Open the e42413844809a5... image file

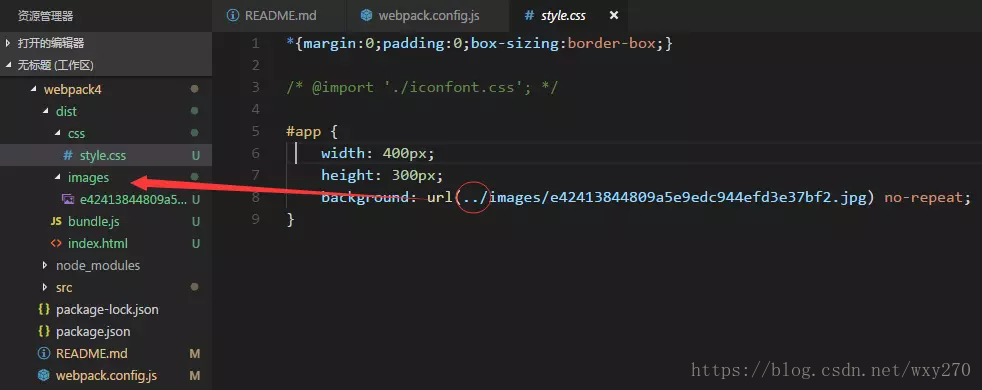click(133, 200)
